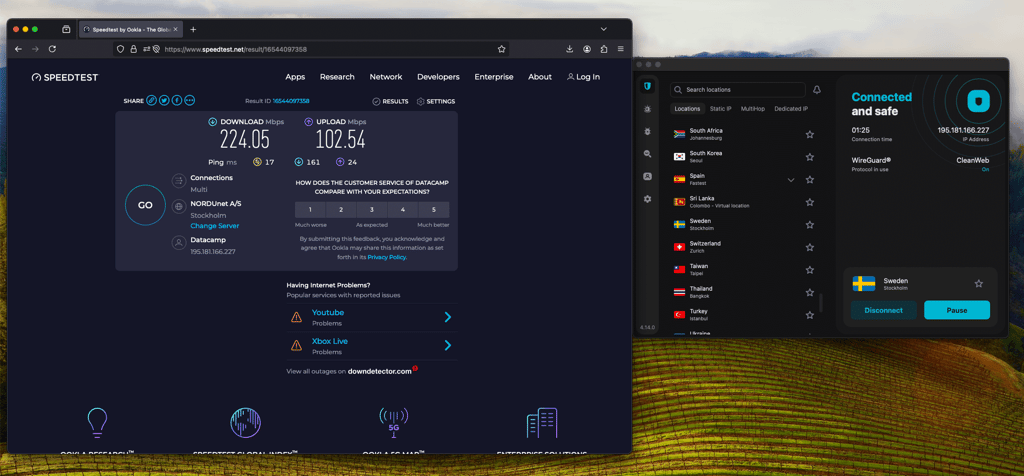Screen dimensions: 1024x476
Task: Open Developers menu on Speedtest
Action: point(438,76)
